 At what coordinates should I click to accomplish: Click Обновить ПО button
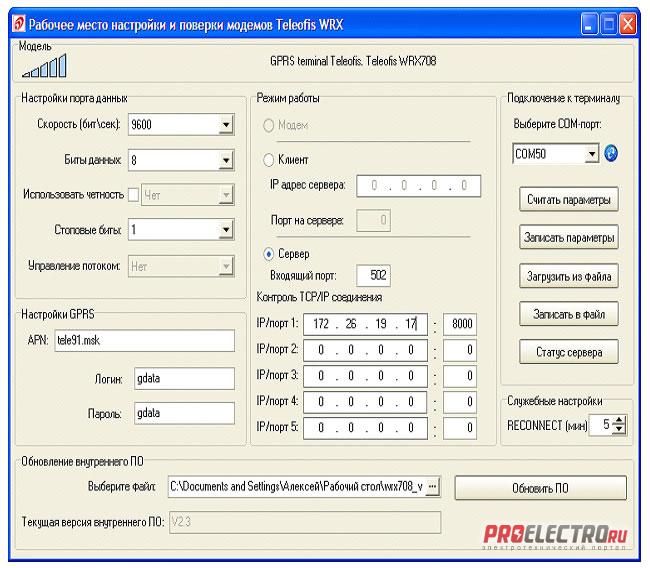[x=541, y=488]
